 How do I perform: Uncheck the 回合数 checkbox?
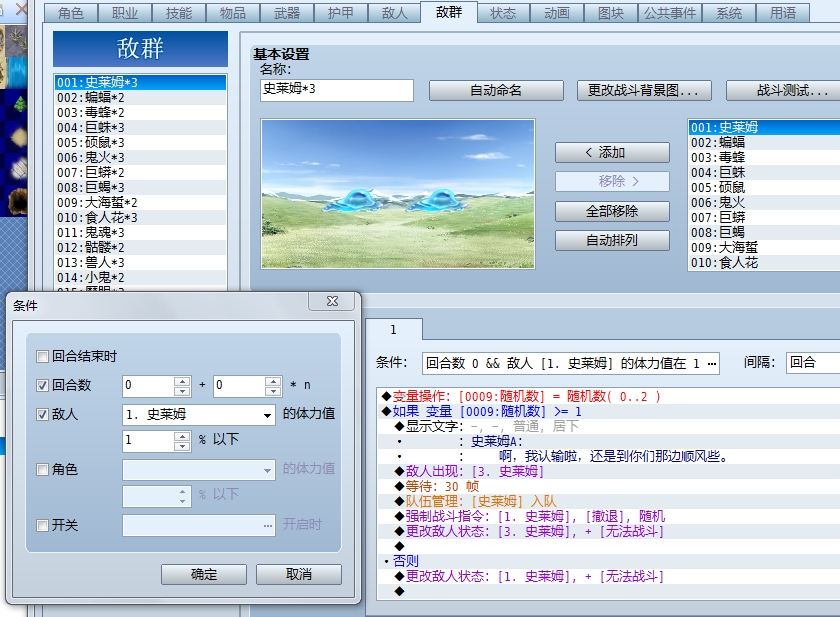coord(42,386)
